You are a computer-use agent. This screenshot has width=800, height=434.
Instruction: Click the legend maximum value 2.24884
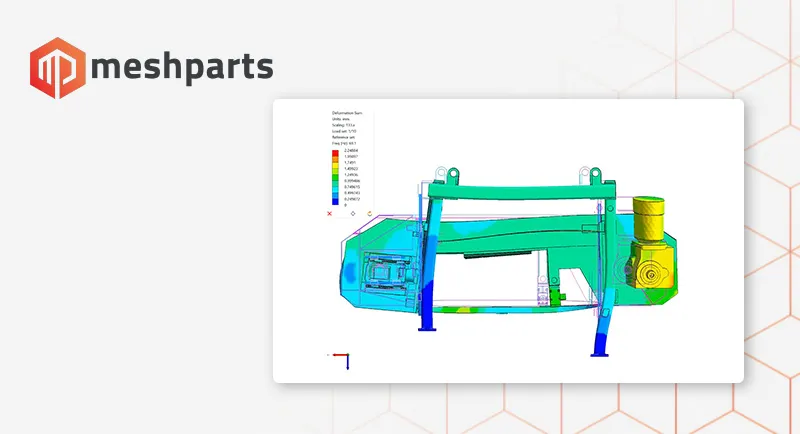click(351, 150)
